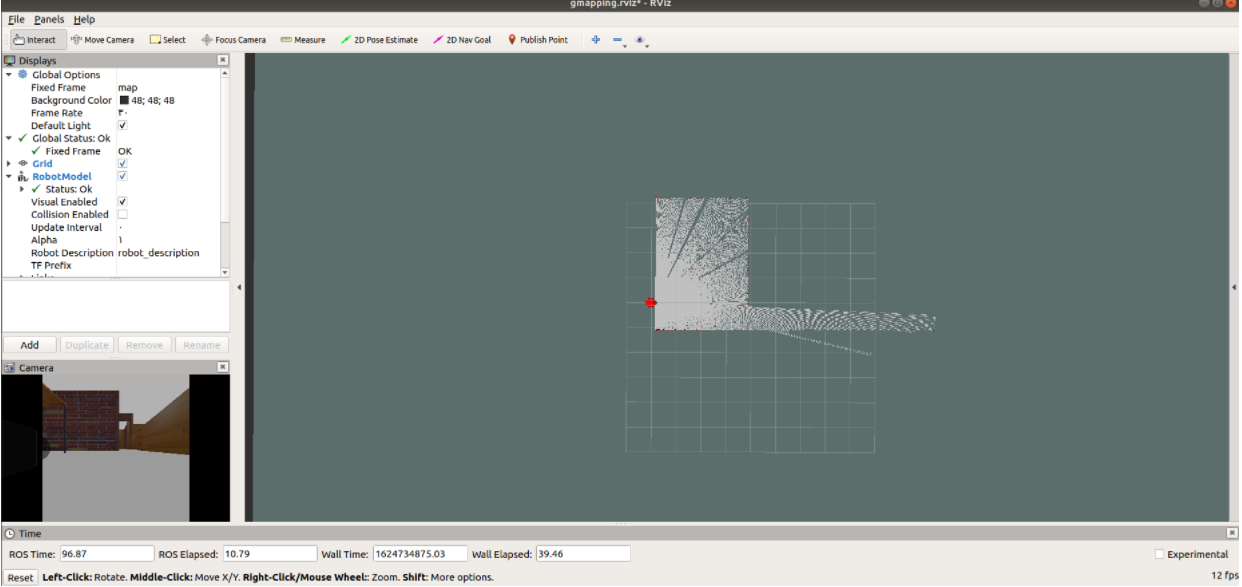This screenshot has width=1242, height=587.
Task: Activate the 2D Nav Goal tool
Action: pyautogui.click(x=465, y=39)
